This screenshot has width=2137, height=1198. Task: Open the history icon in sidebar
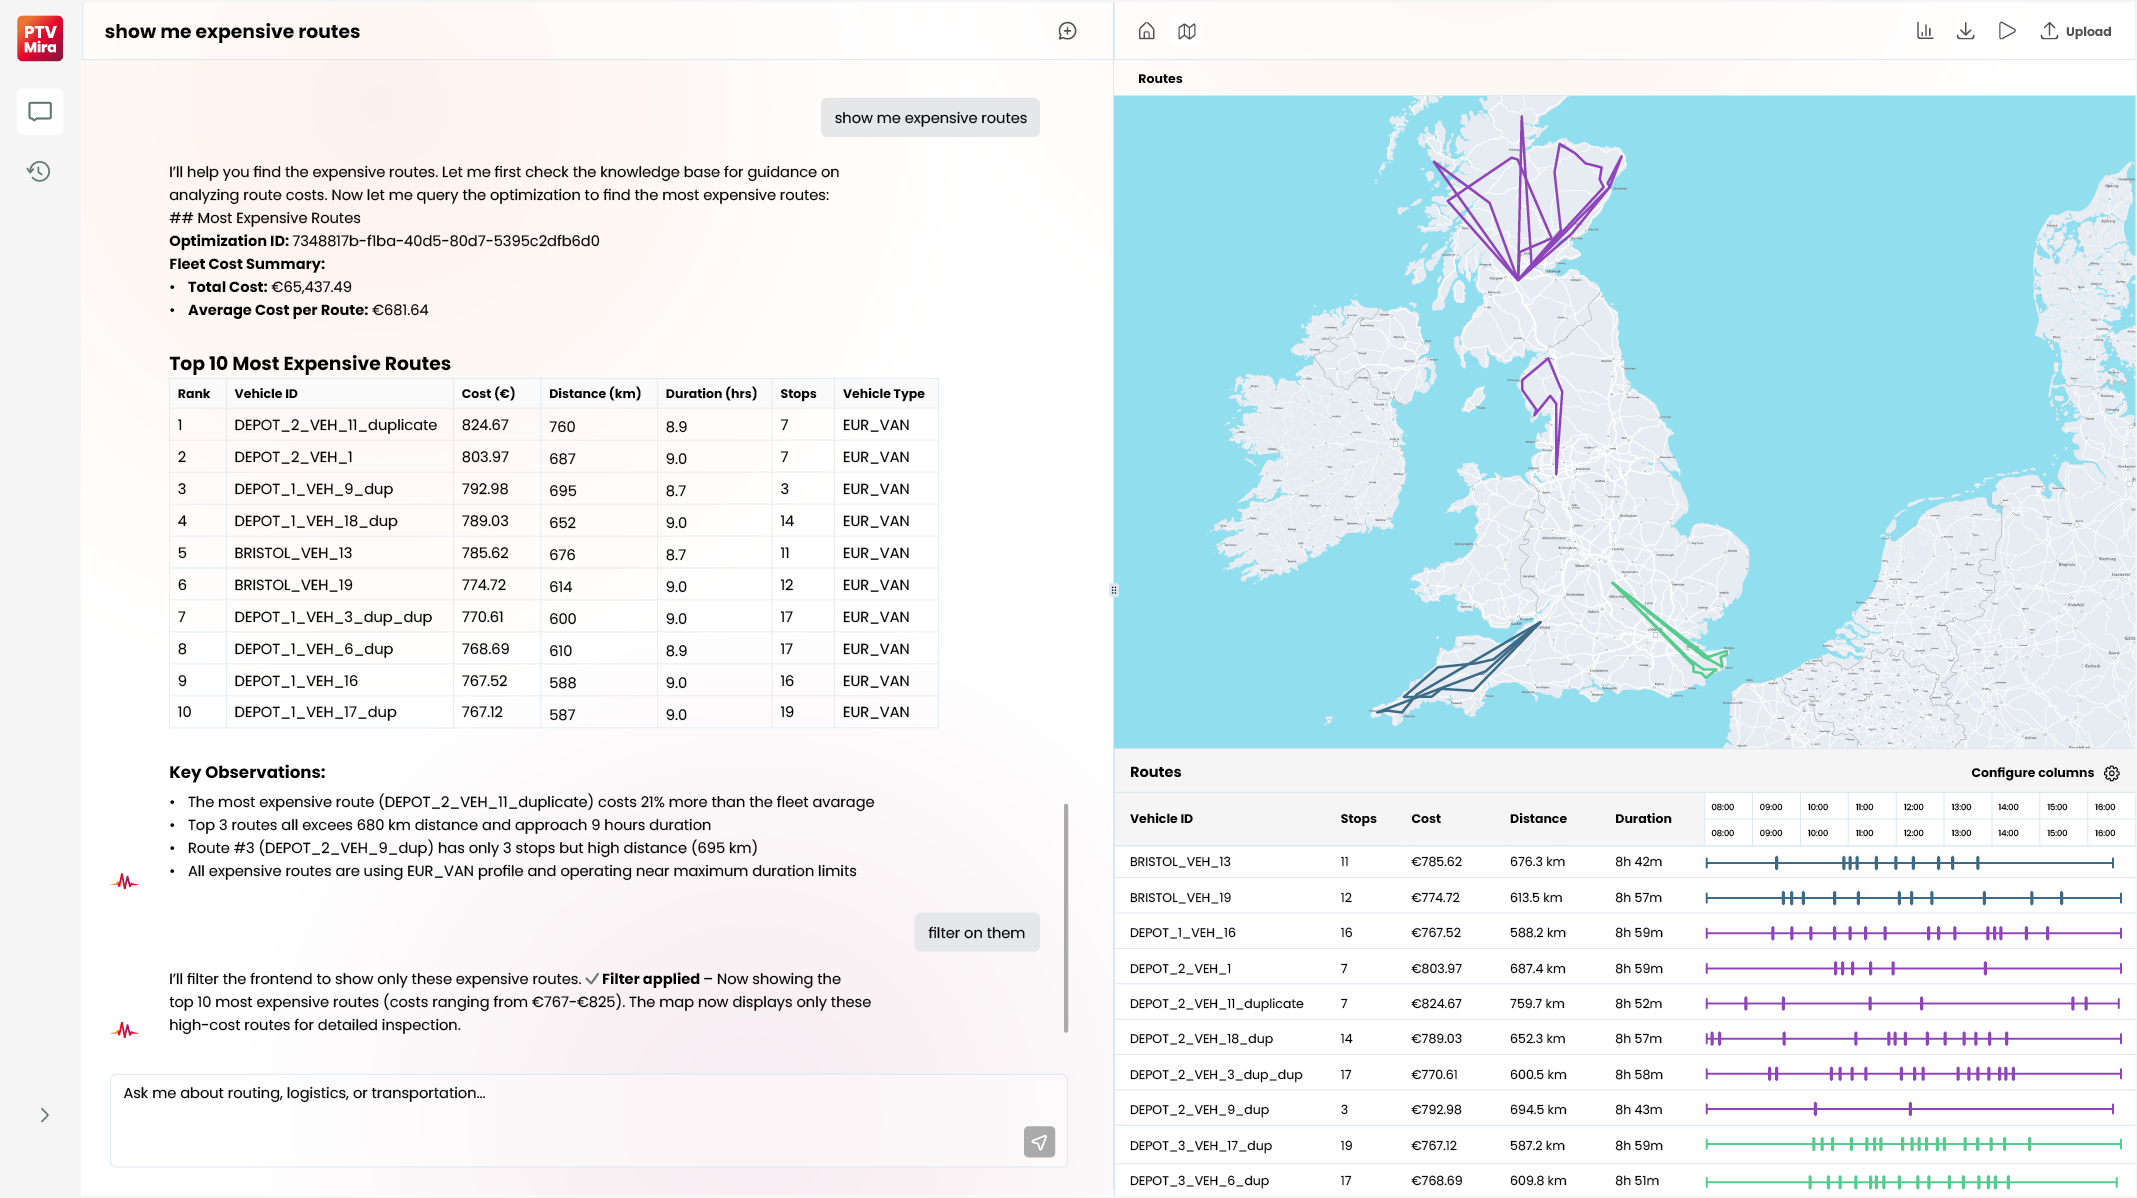tap(39, 171)
